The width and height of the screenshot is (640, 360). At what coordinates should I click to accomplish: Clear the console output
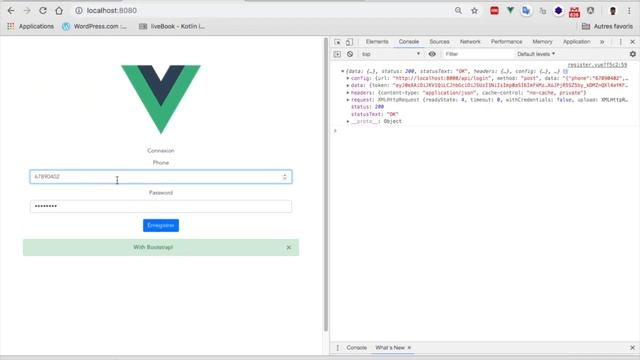pos(350,54)
